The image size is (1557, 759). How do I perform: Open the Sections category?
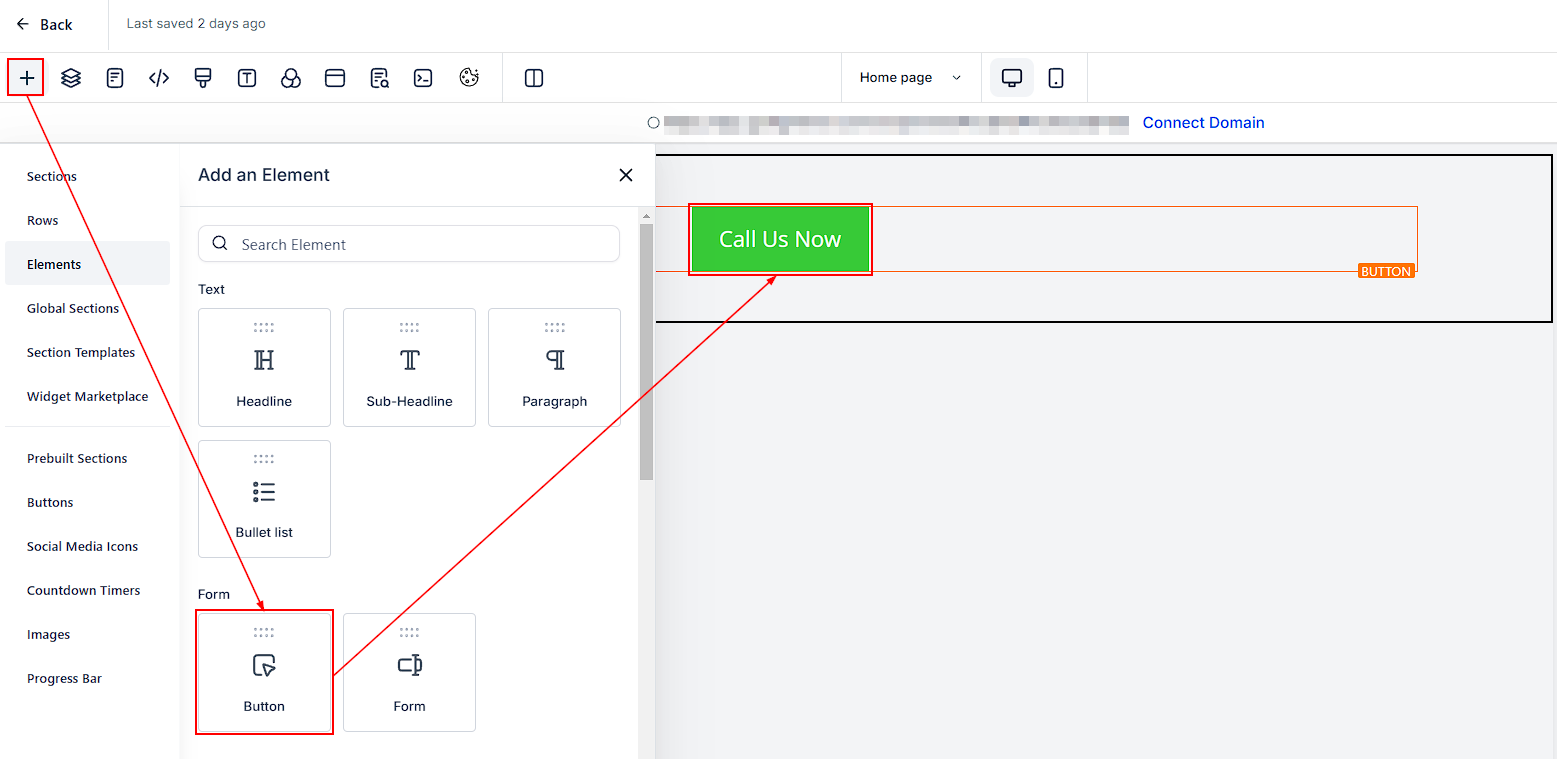(x=52, y=176)
